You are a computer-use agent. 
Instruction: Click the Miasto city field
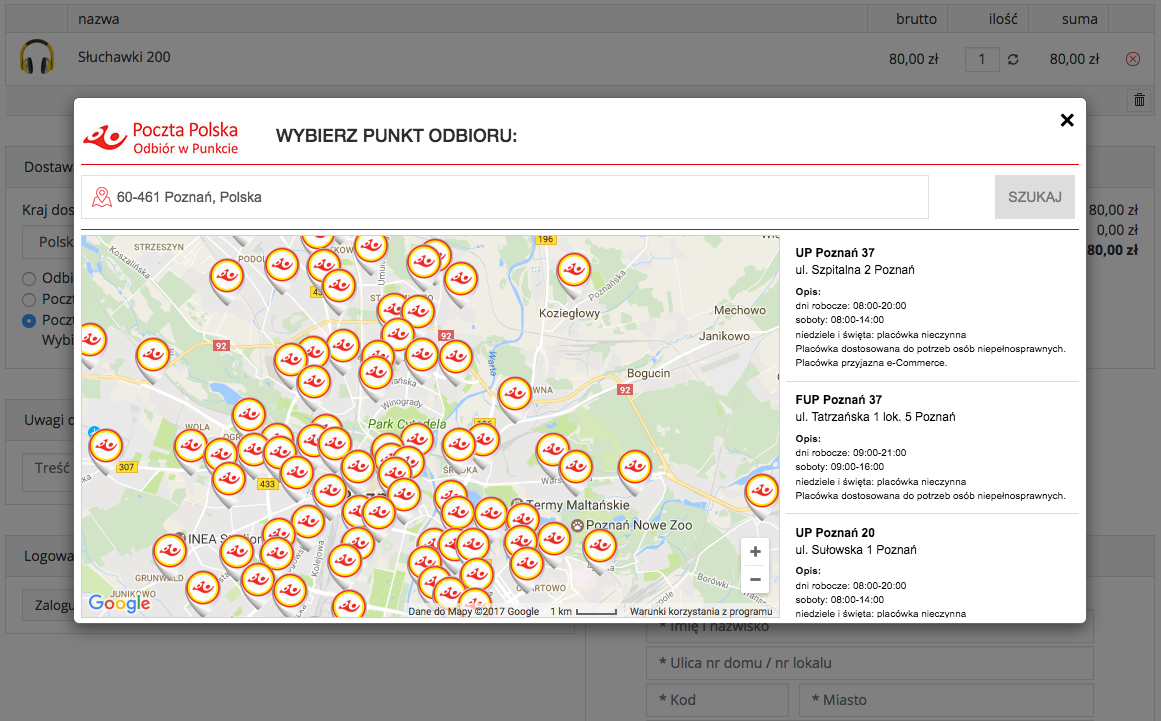point(946,700)
